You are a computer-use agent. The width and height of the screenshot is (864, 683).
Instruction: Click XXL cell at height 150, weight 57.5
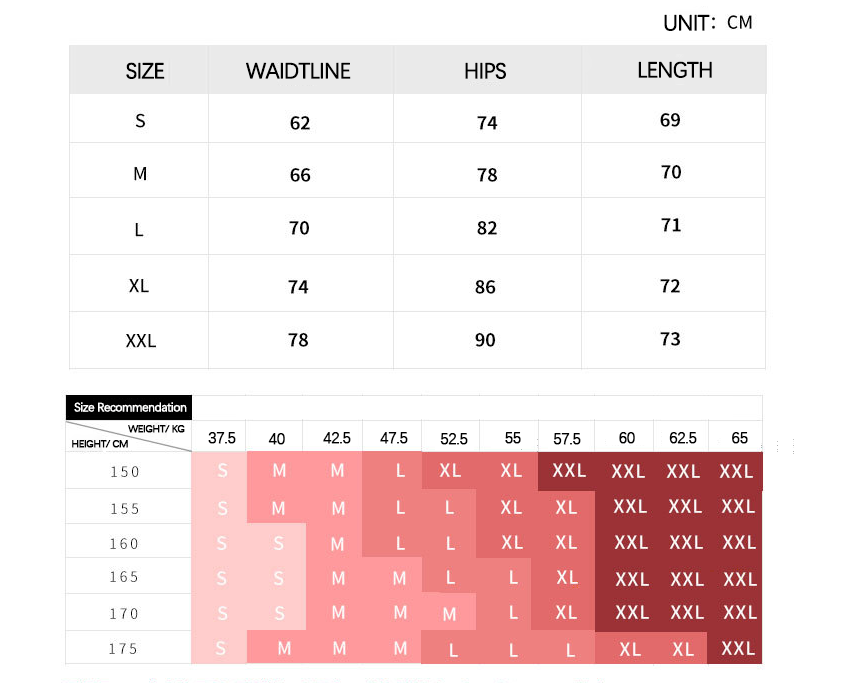pos(569,470)
